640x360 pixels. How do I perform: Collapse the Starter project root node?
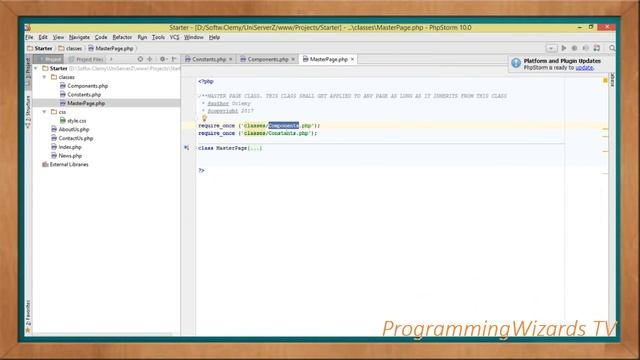[x=36, y=68]
